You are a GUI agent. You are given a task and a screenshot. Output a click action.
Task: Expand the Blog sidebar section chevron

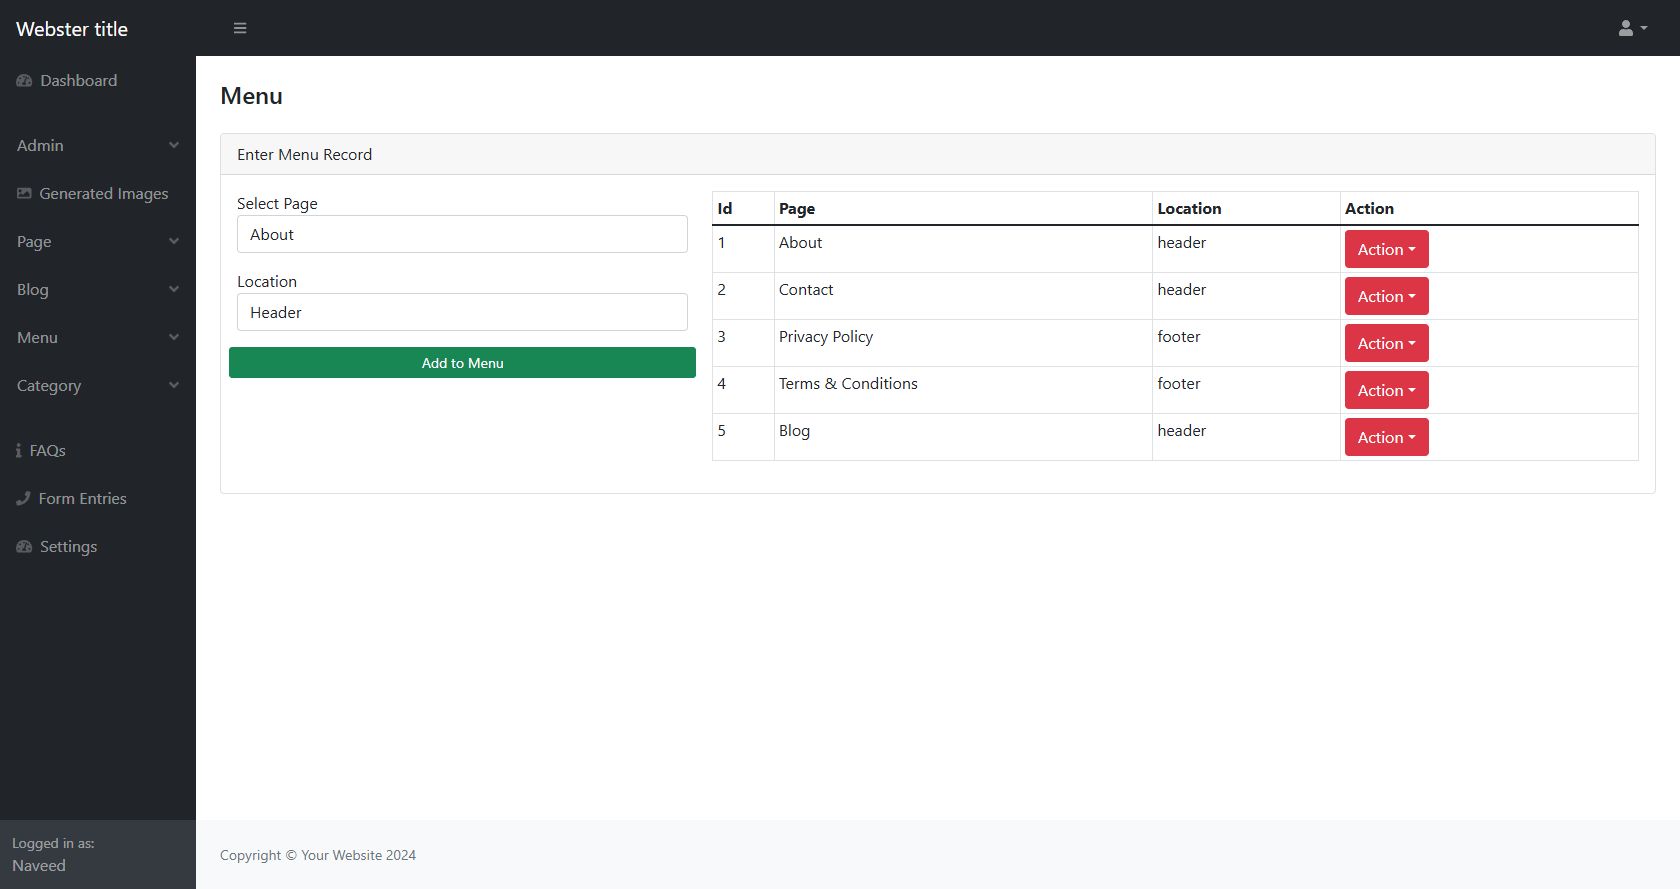tap(174, 289)
